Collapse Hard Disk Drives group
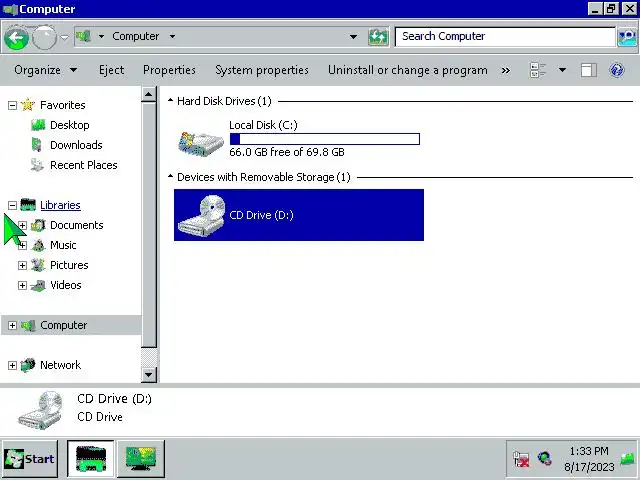Image resolution: width=640 pixels, height=480 pixels. point(171,100)
